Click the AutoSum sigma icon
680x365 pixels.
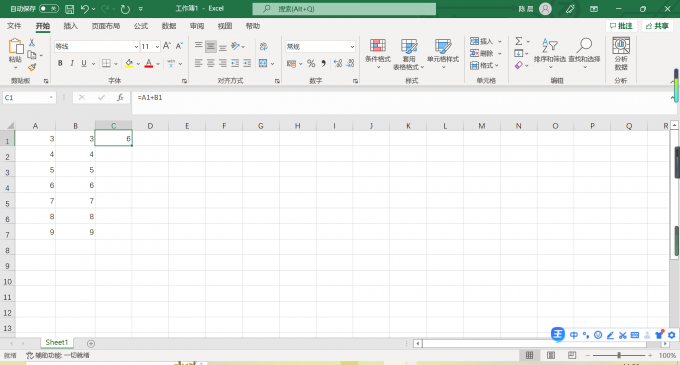519,41
